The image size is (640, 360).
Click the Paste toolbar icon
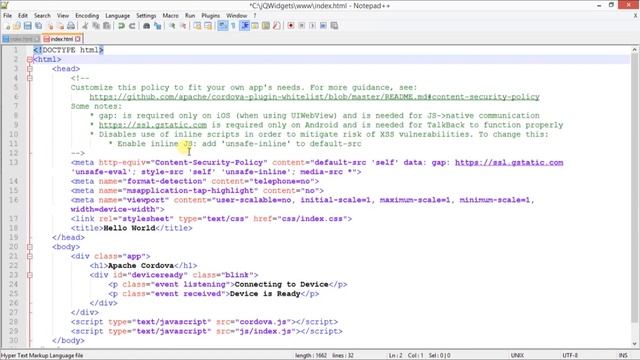107,26
